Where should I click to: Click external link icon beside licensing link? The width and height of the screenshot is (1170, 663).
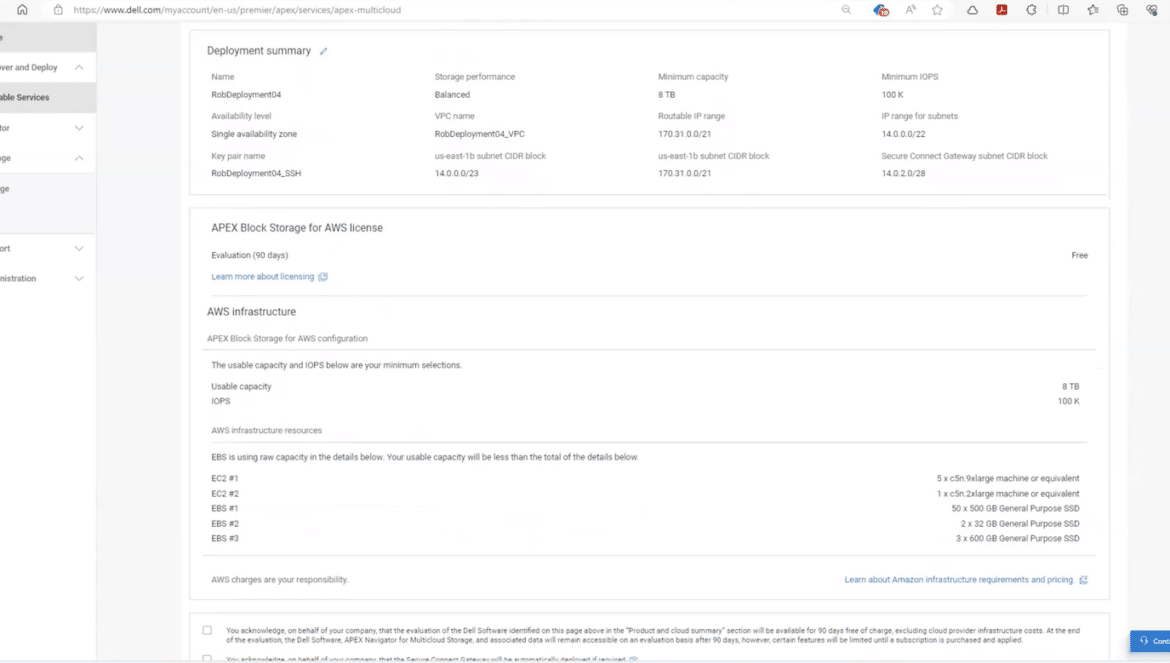(323, 277)
